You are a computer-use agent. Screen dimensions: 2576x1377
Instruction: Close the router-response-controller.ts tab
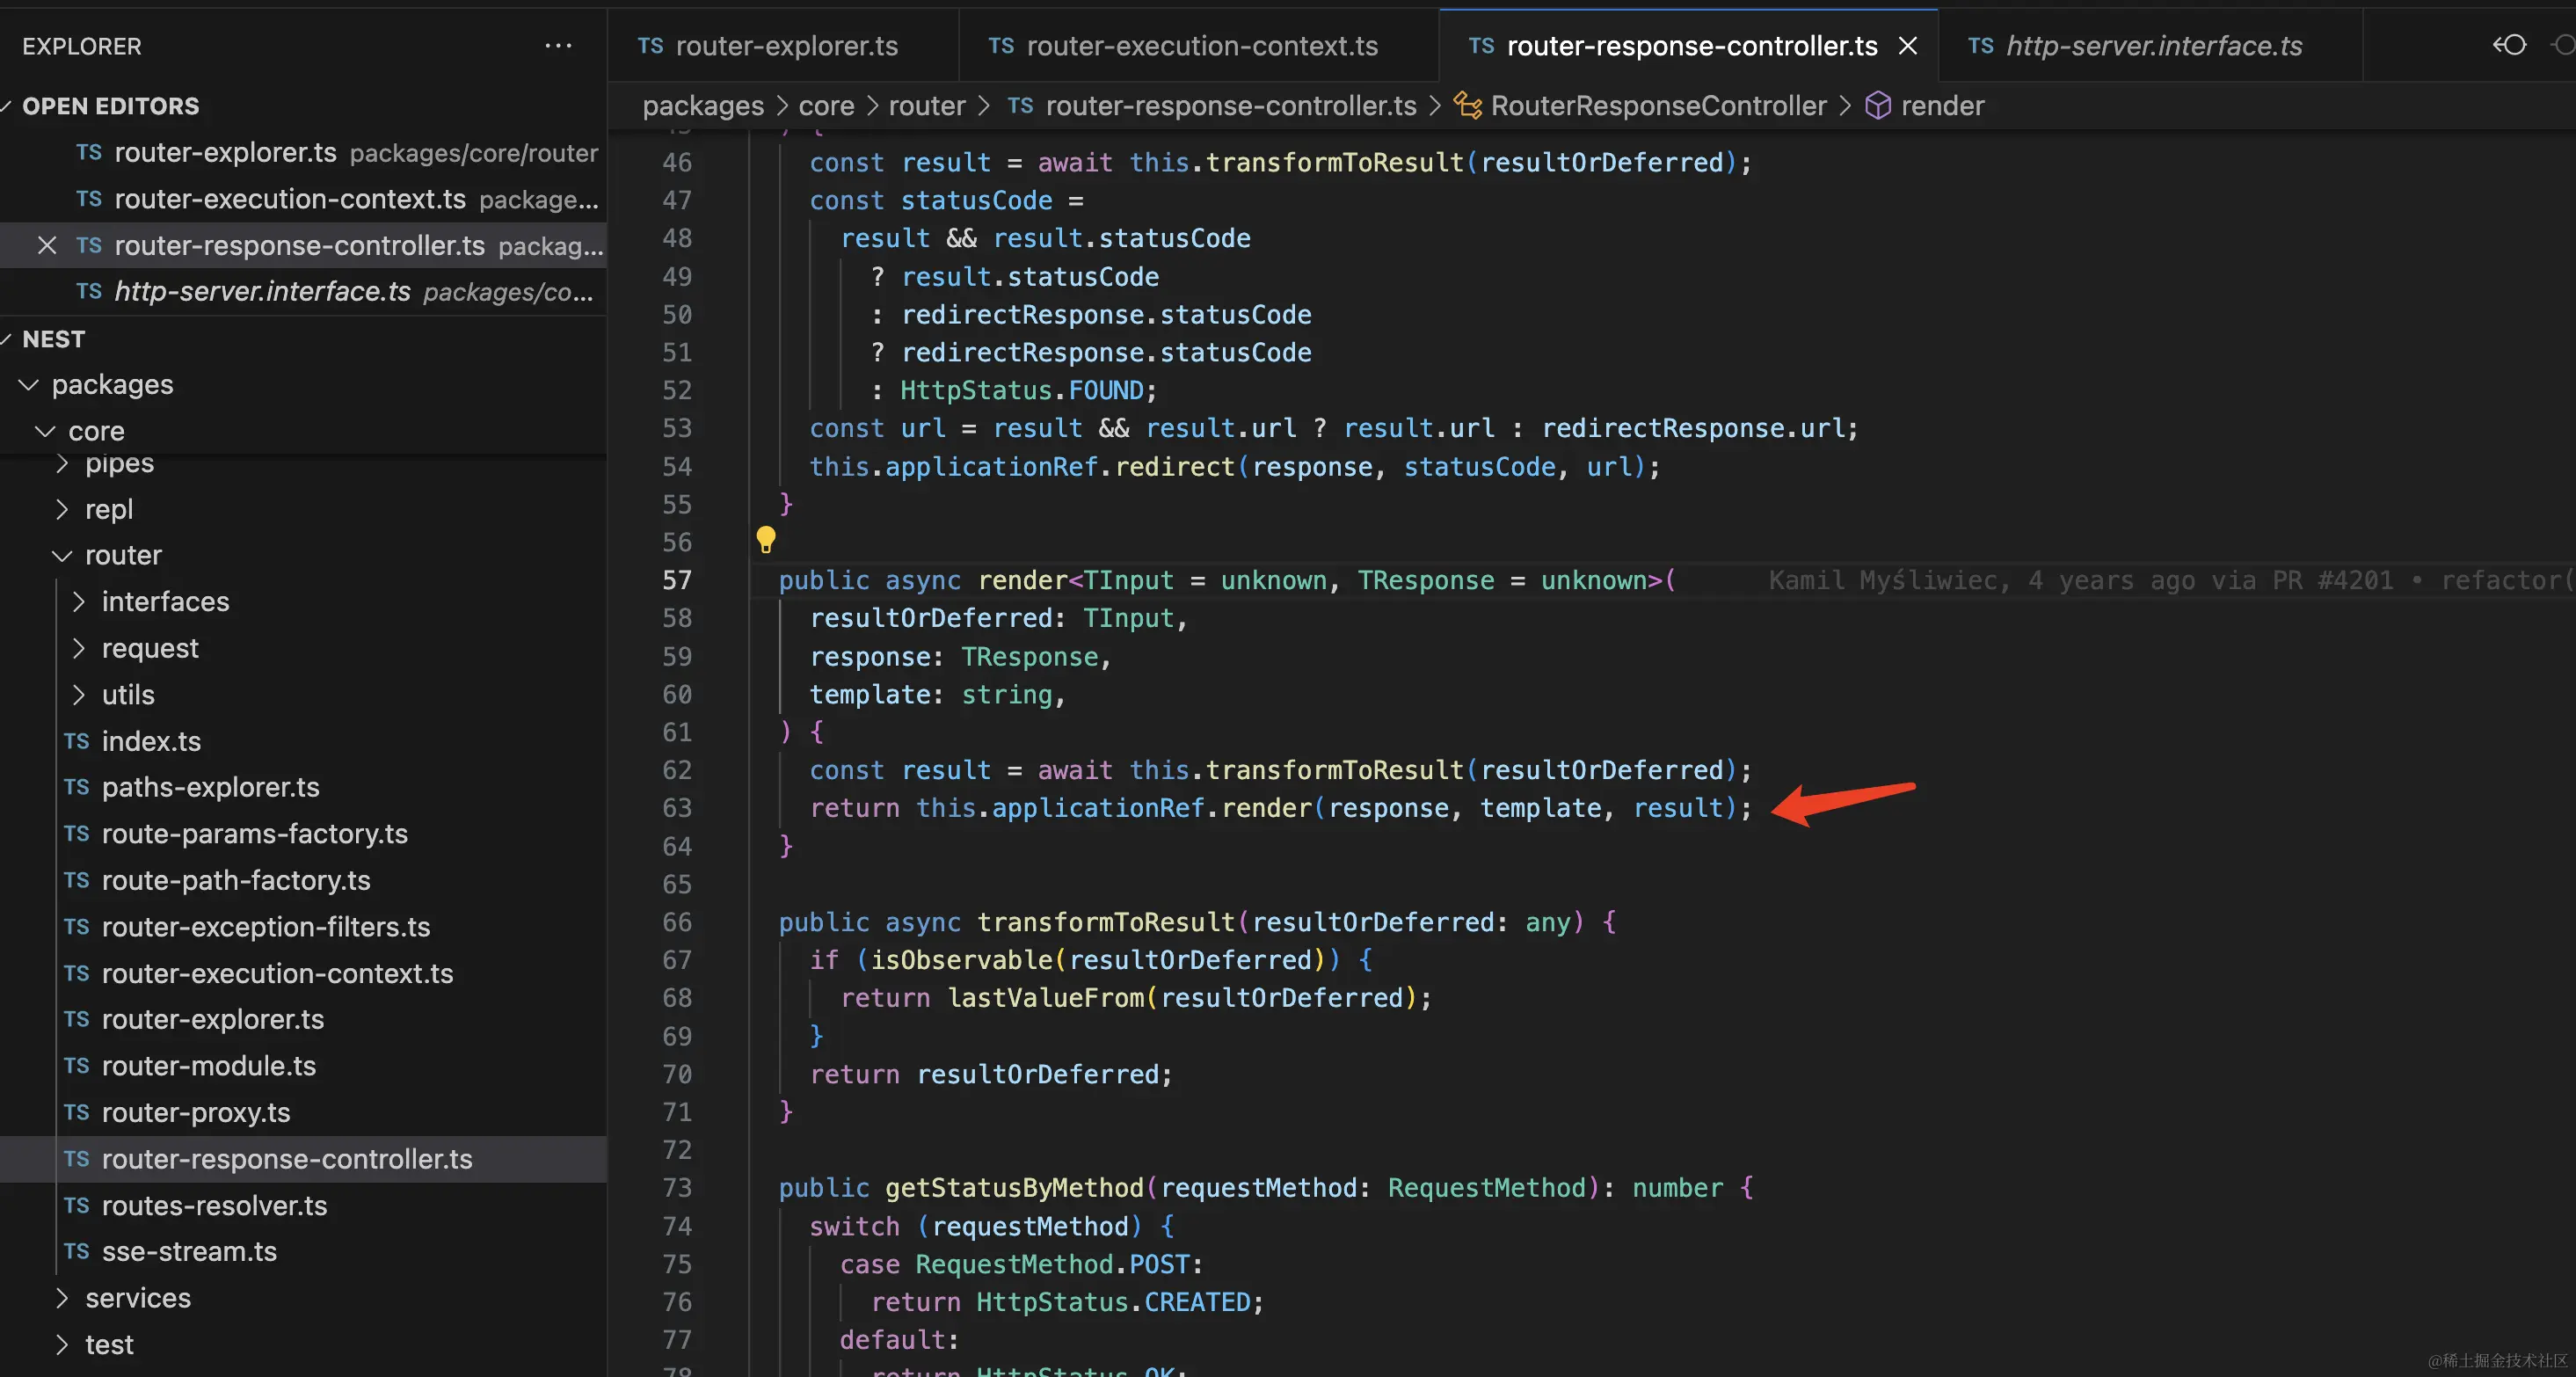1908,46
